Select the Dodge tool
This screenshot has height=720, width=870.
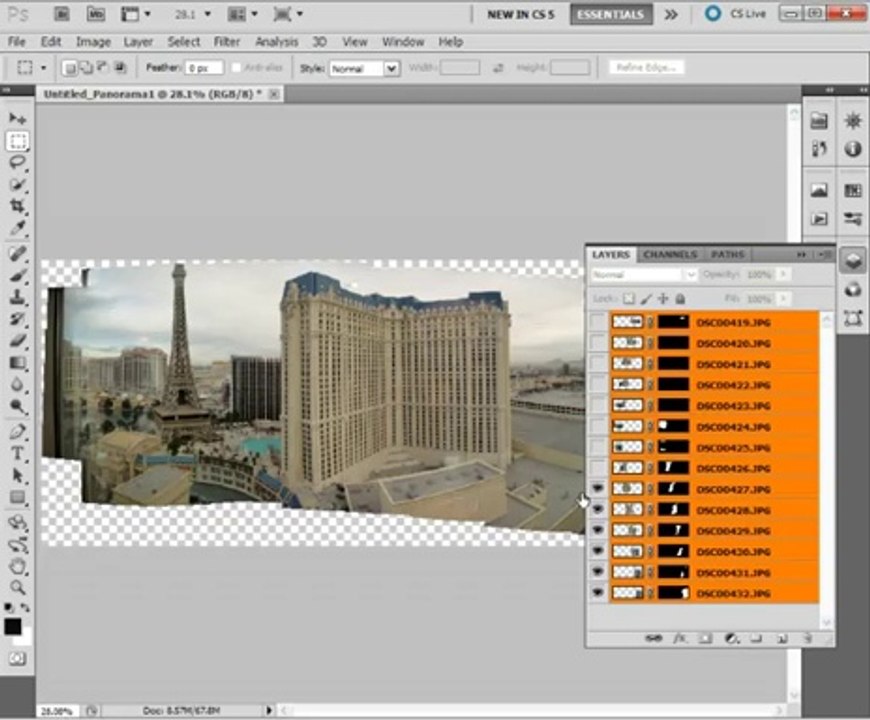pyautogui.click(x=17, y=406)
